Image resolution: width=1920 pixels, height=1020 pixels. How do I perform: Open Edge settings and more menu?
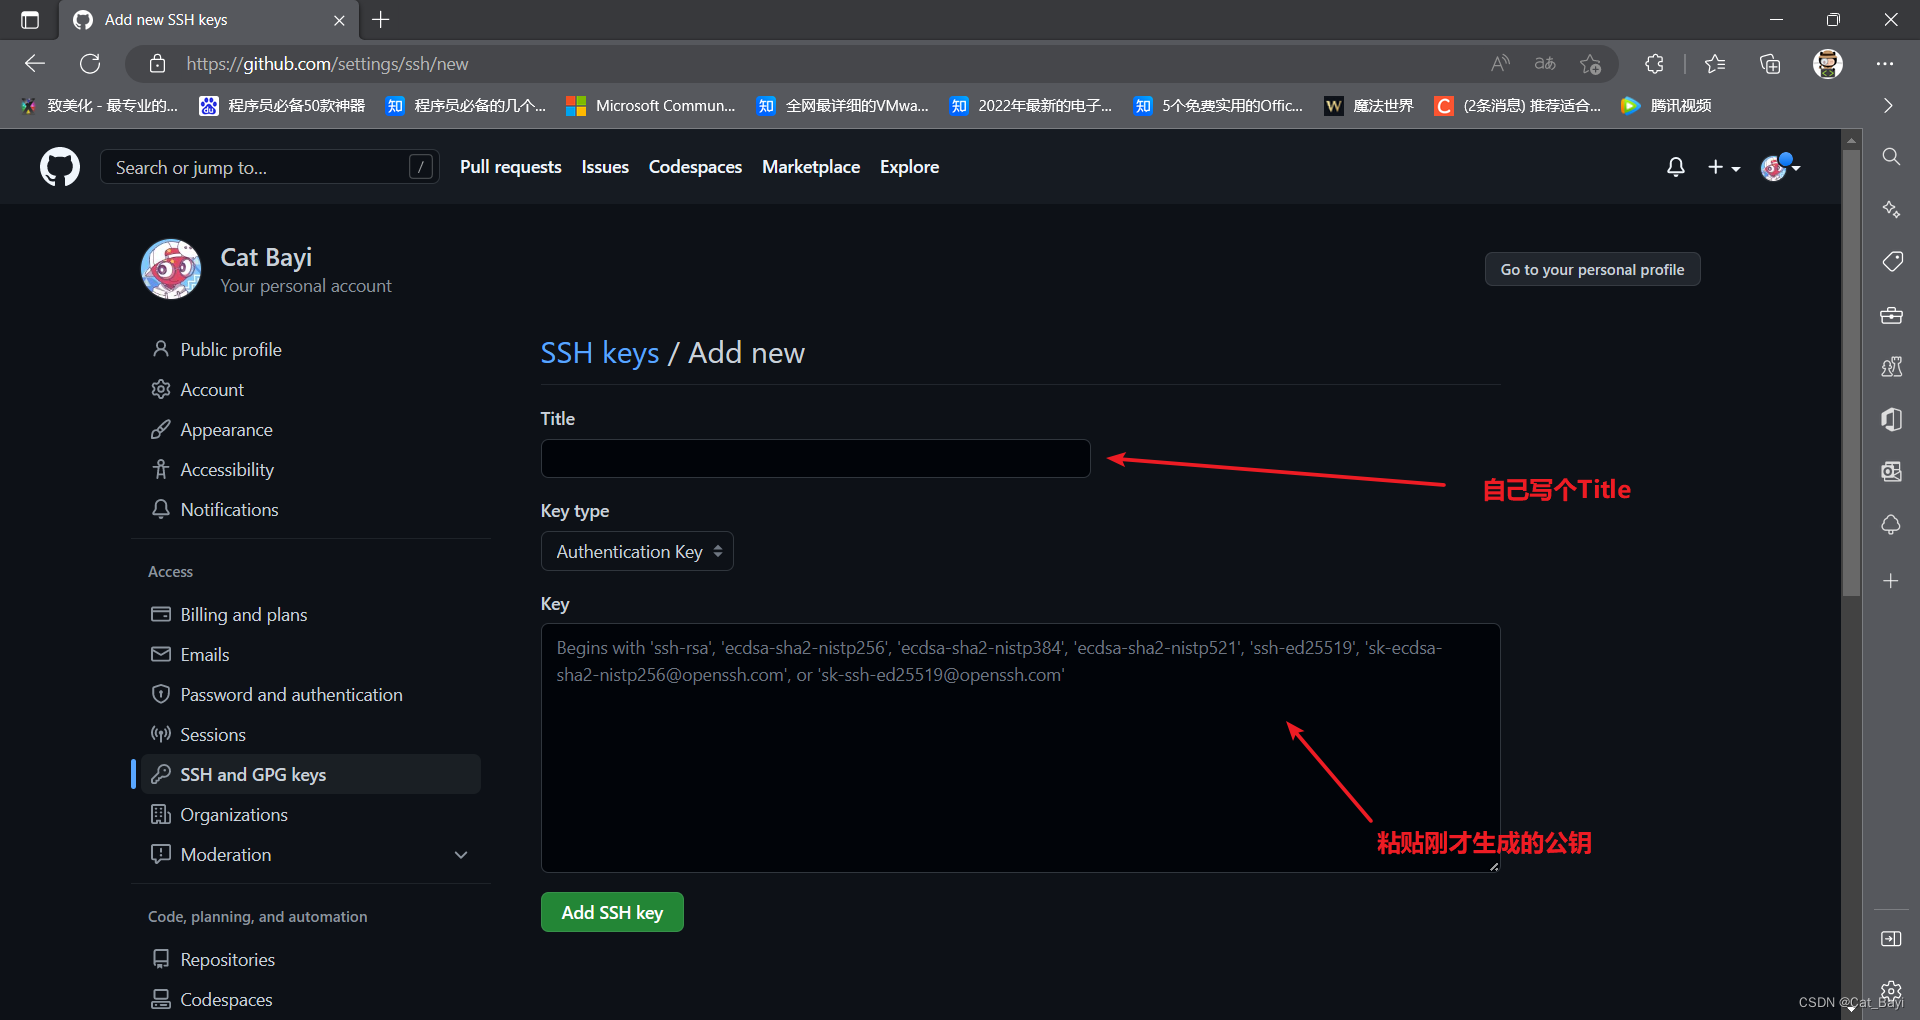[1885, 64]
